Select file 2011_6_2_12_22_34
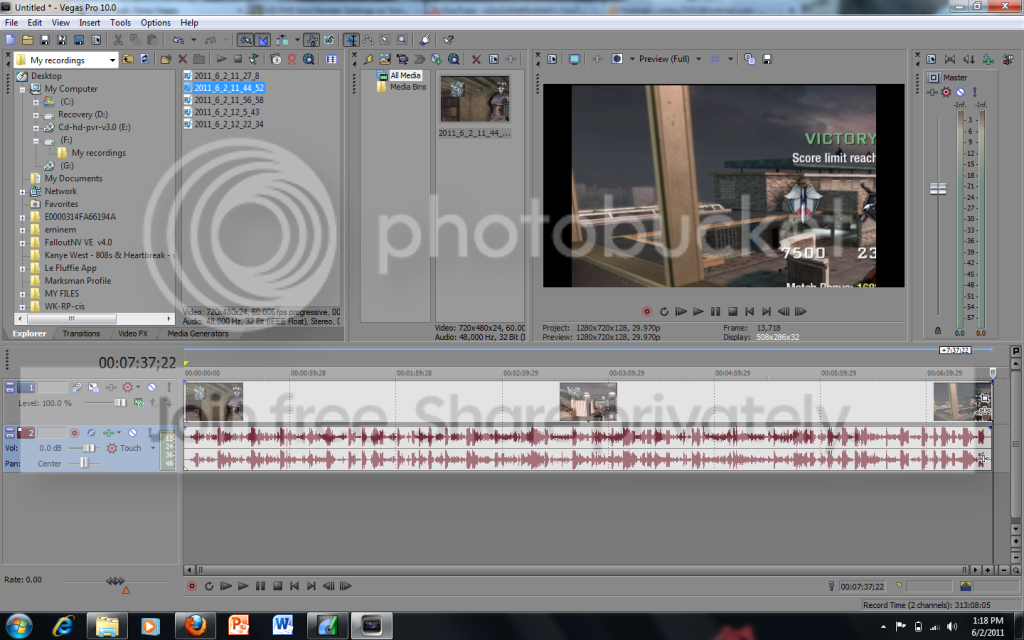This screenshot has height=640, width=1024. 229,124
